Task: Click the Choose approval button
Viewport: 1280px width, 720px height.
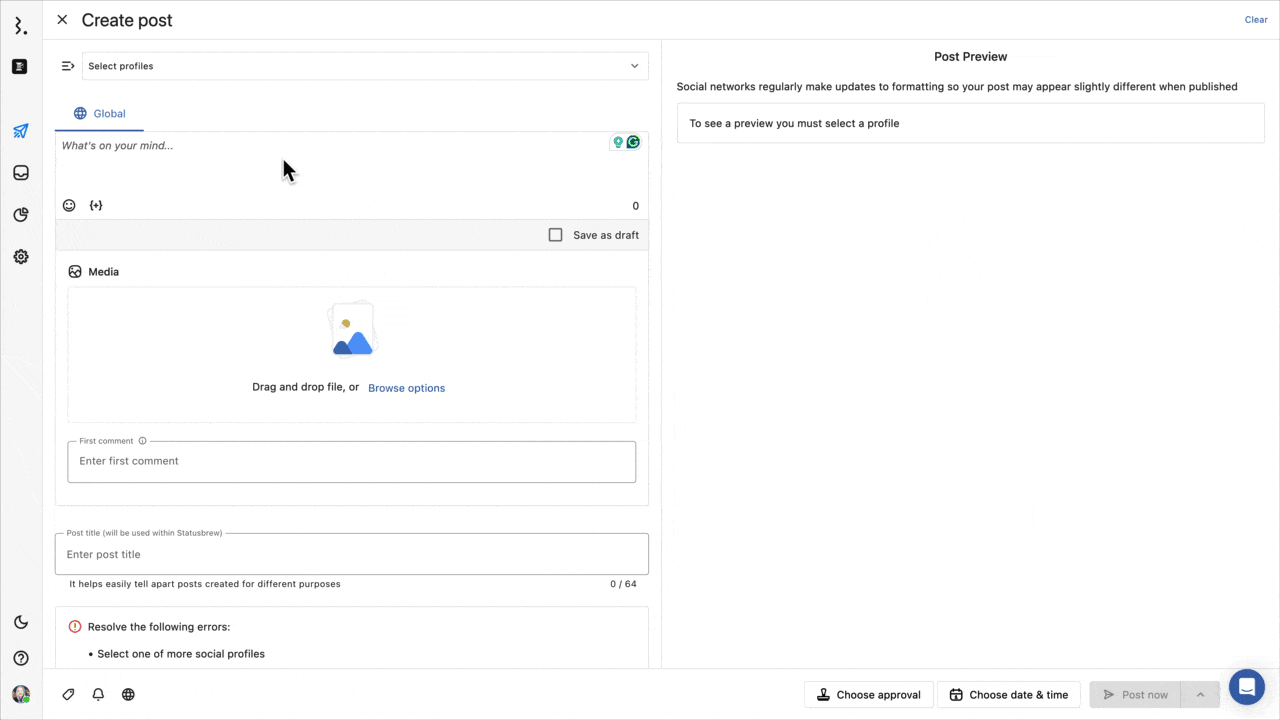Action: tap(869, 695)
